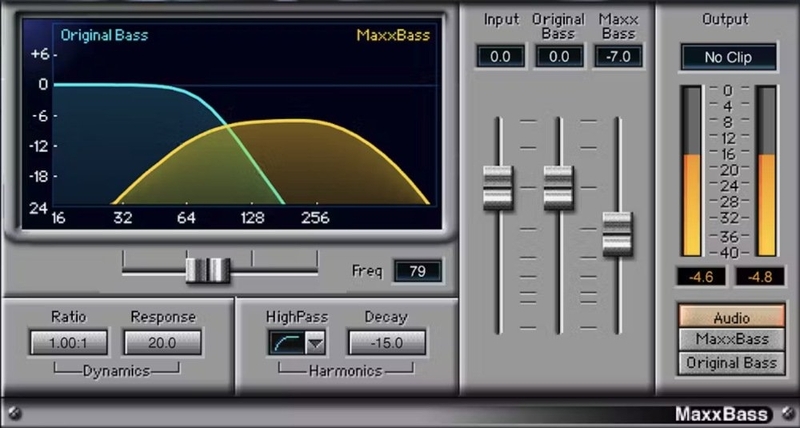This screenshot has width=800, height=428.
Task: Click the Decay label text
Action: click(386, 317)
